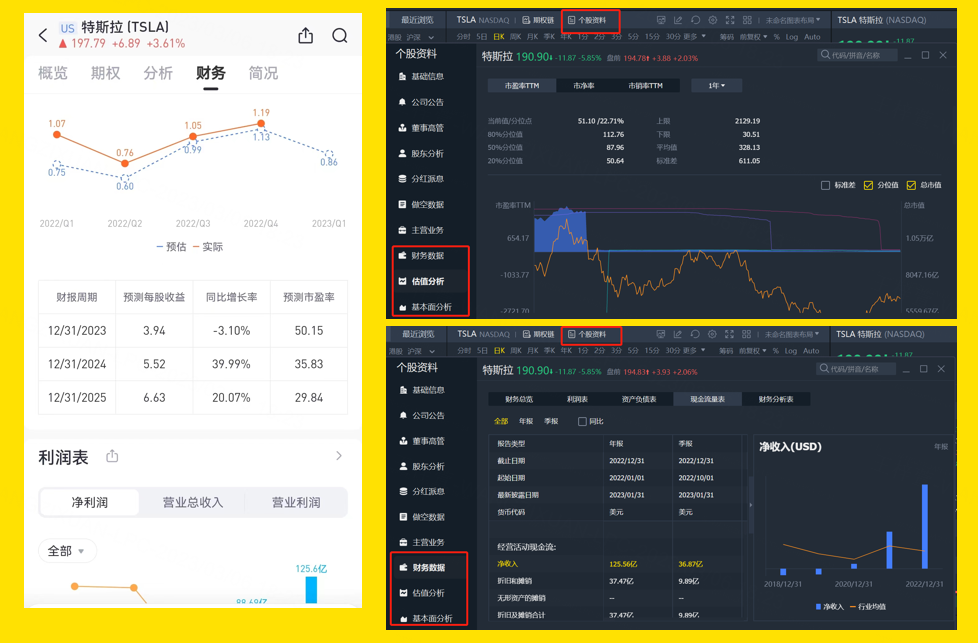Screen dimensions: 978x643
Task: Uncheck the 分位值 checkbox
Action: [868, 185]
